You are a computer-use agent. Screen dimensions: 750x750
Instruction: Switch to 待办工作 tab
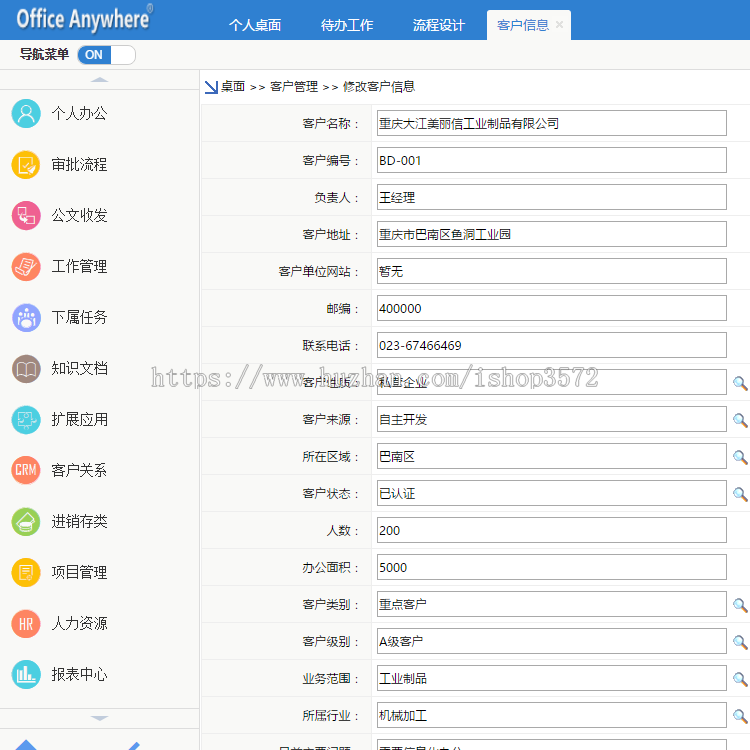pos(347,25)
